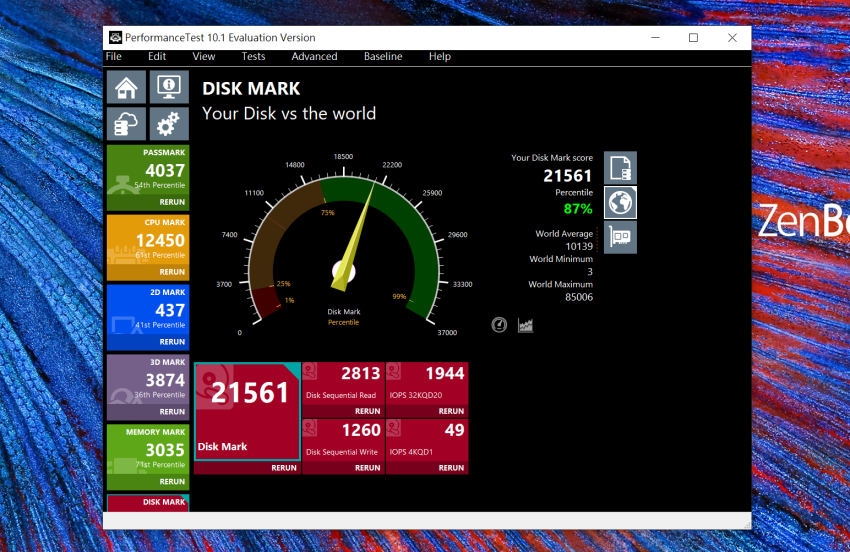The image size is (850, 552).
Task: Rerun the IOPS 32KQD20 test
Action: point(451,411)
